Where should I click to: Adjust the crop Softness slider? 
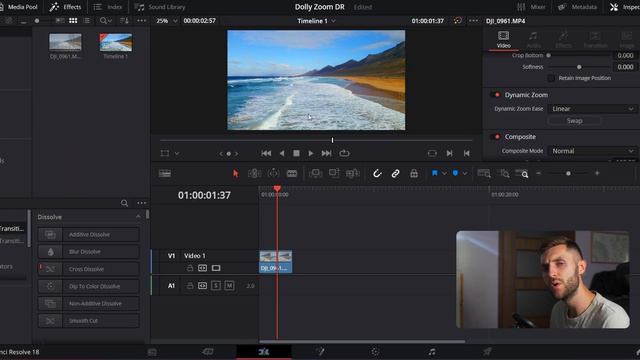[x=579, y=67]
